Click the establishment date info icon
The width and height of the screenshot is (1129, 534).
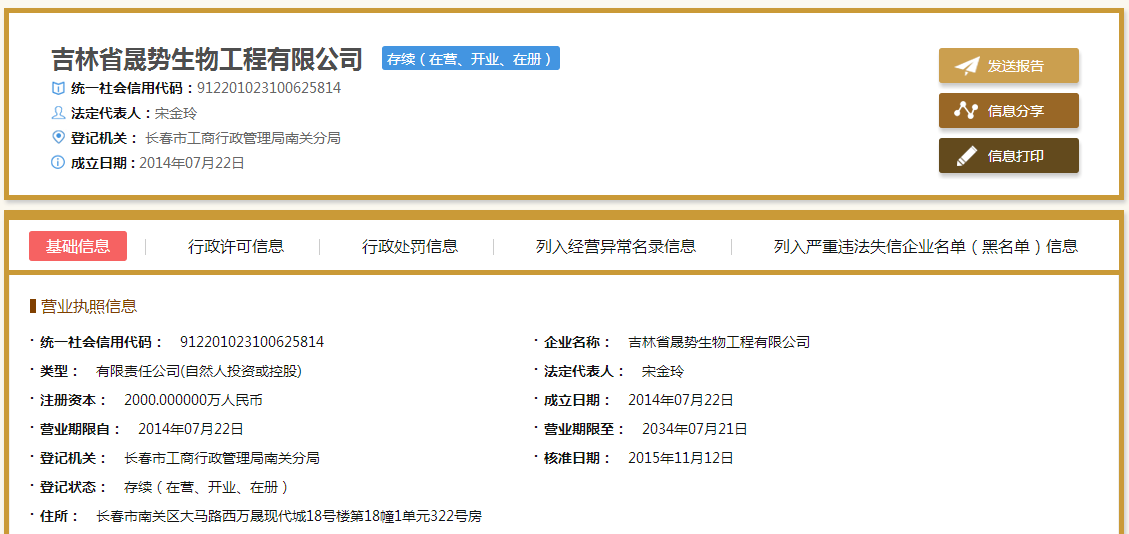(58, 163)
